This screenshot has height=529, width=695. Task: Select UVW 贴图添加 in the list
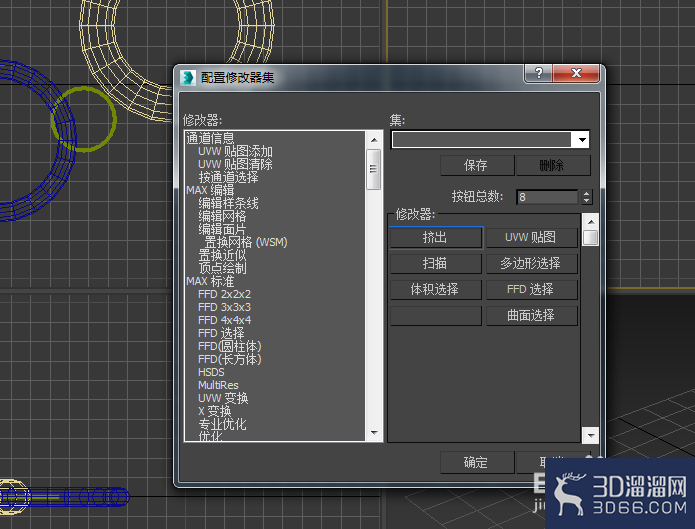235,152
